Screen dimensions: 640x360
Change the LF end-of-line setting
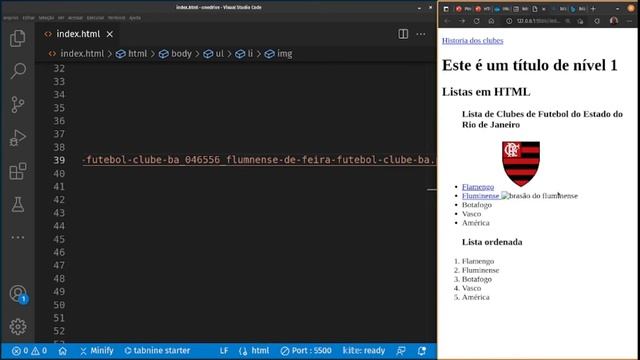point(224,351)
